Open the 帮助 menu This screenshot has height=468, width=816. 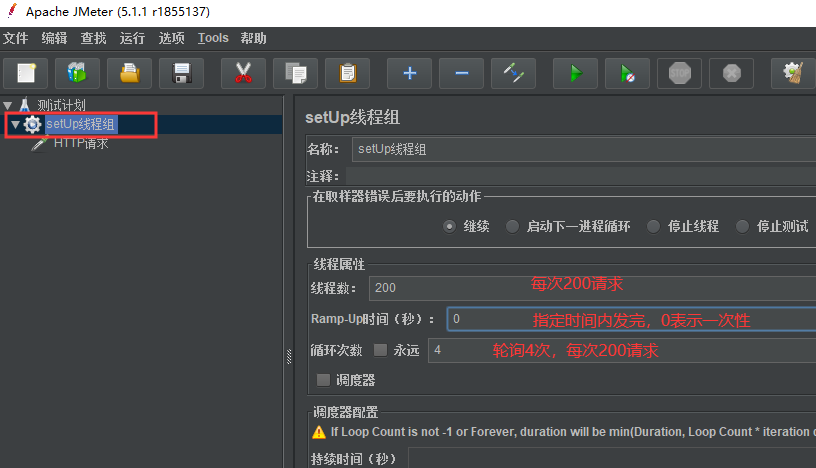point(253,38)
